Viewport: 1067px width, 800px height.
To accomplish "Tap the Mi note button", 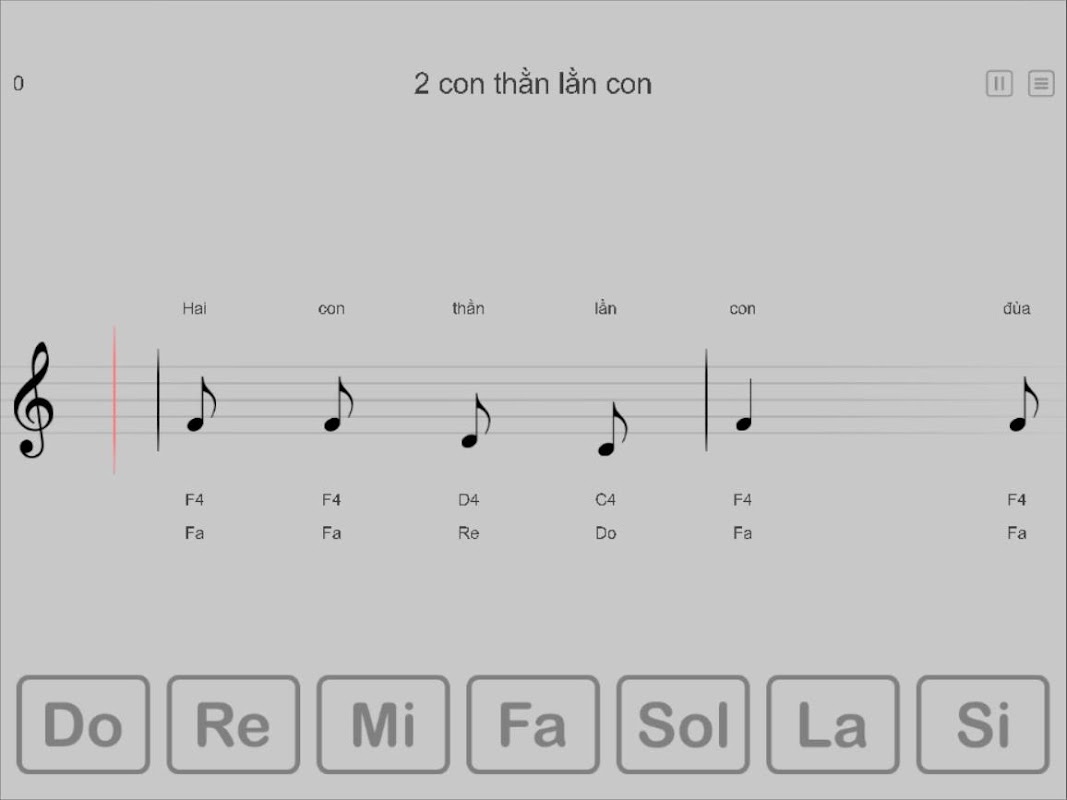I will point(383,724).
